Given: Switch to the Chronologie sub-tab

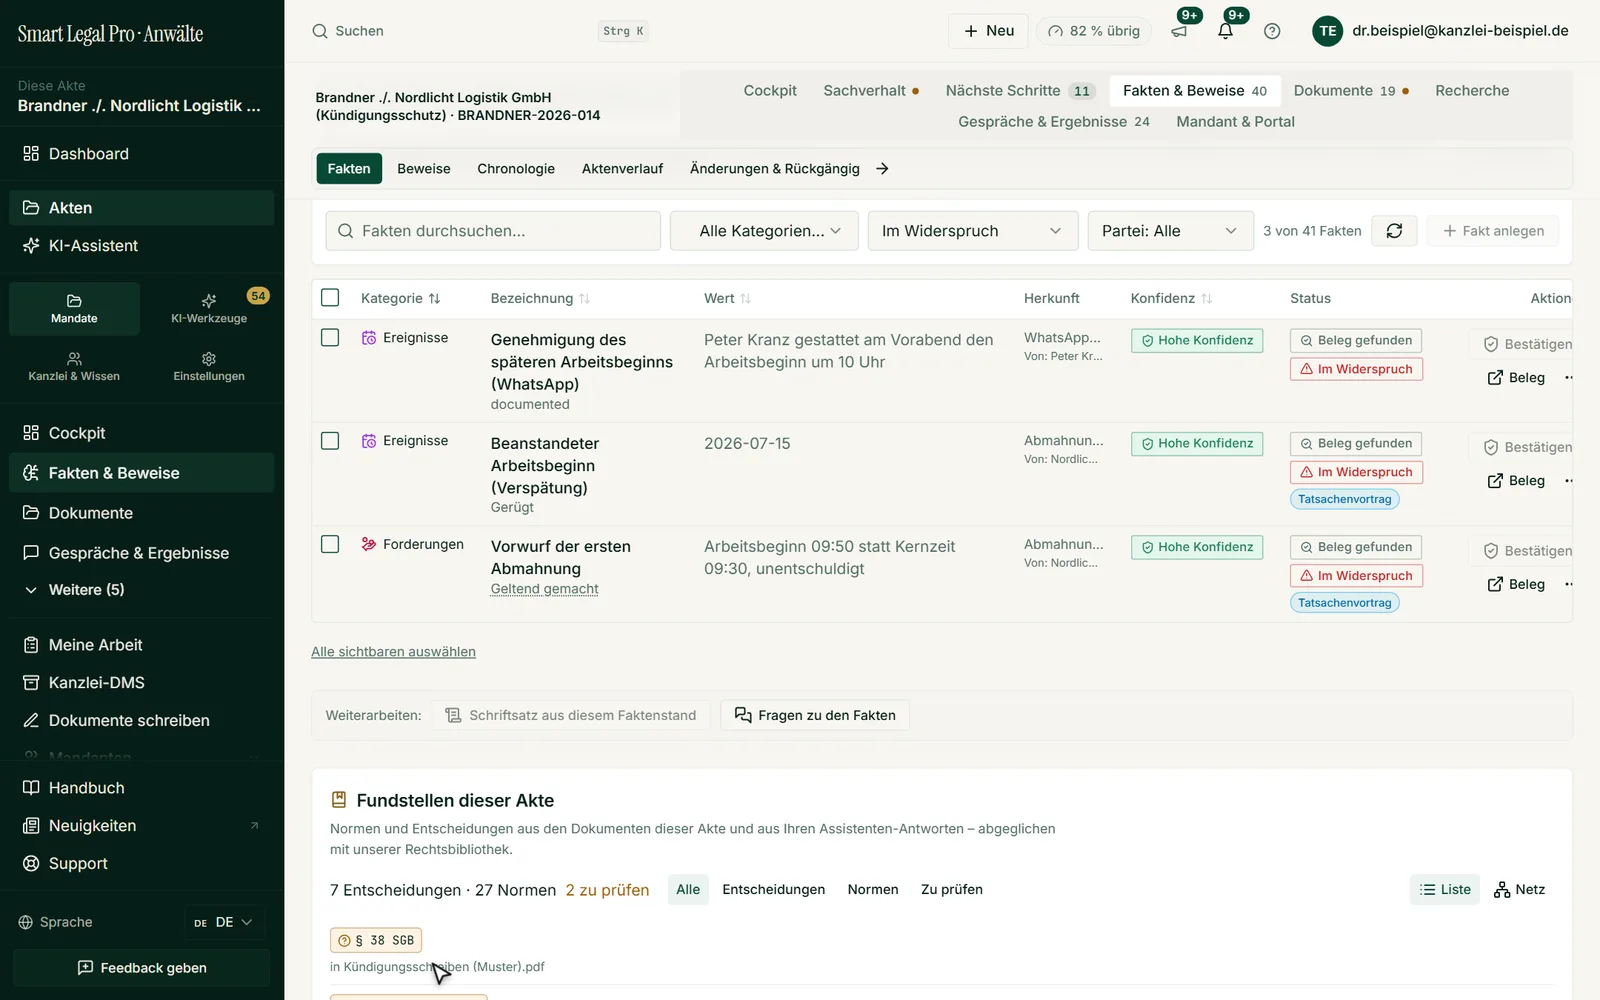Looking at the screenshot, I should click(x=516, y=169).
